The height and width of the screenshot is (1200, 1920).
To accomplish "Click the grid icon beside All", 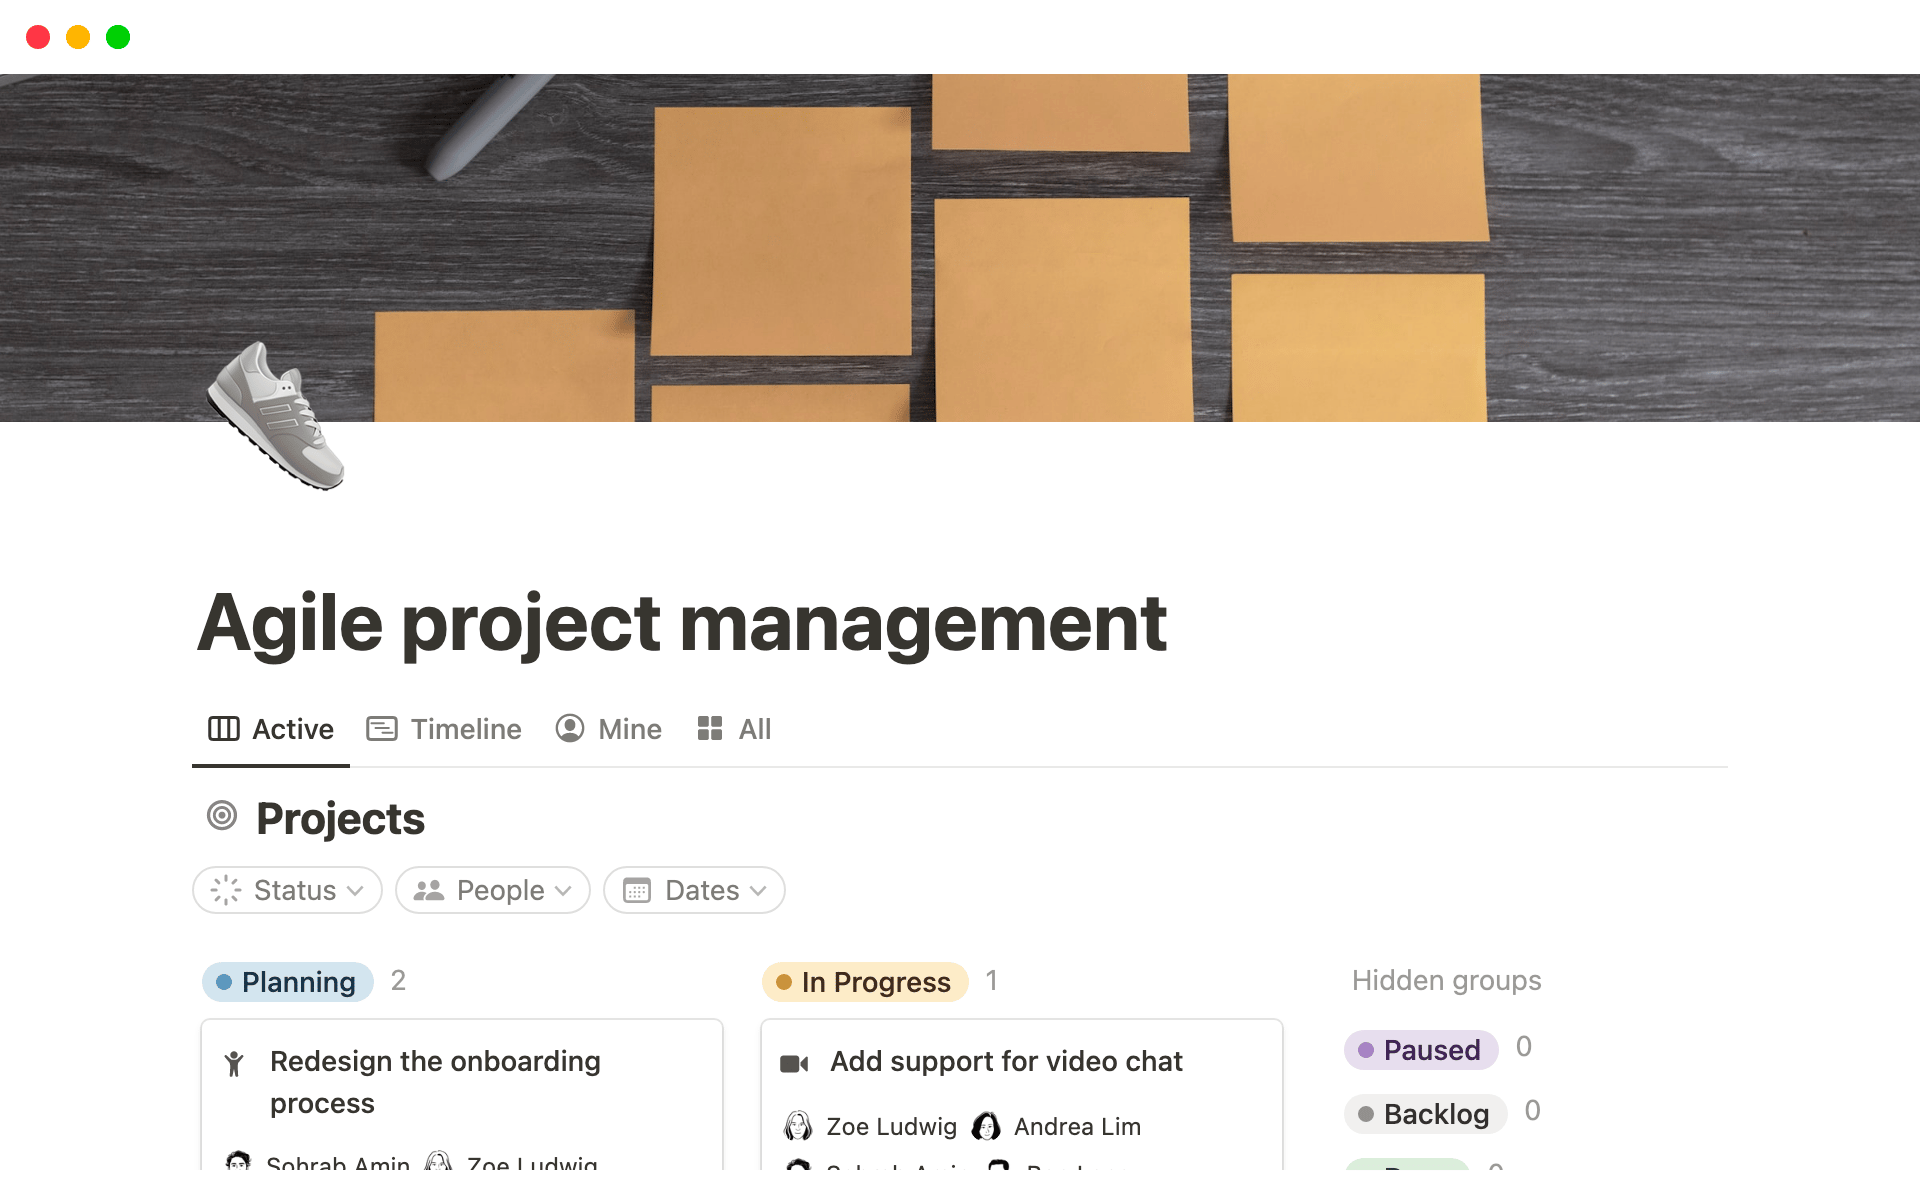I will (710, 729).
